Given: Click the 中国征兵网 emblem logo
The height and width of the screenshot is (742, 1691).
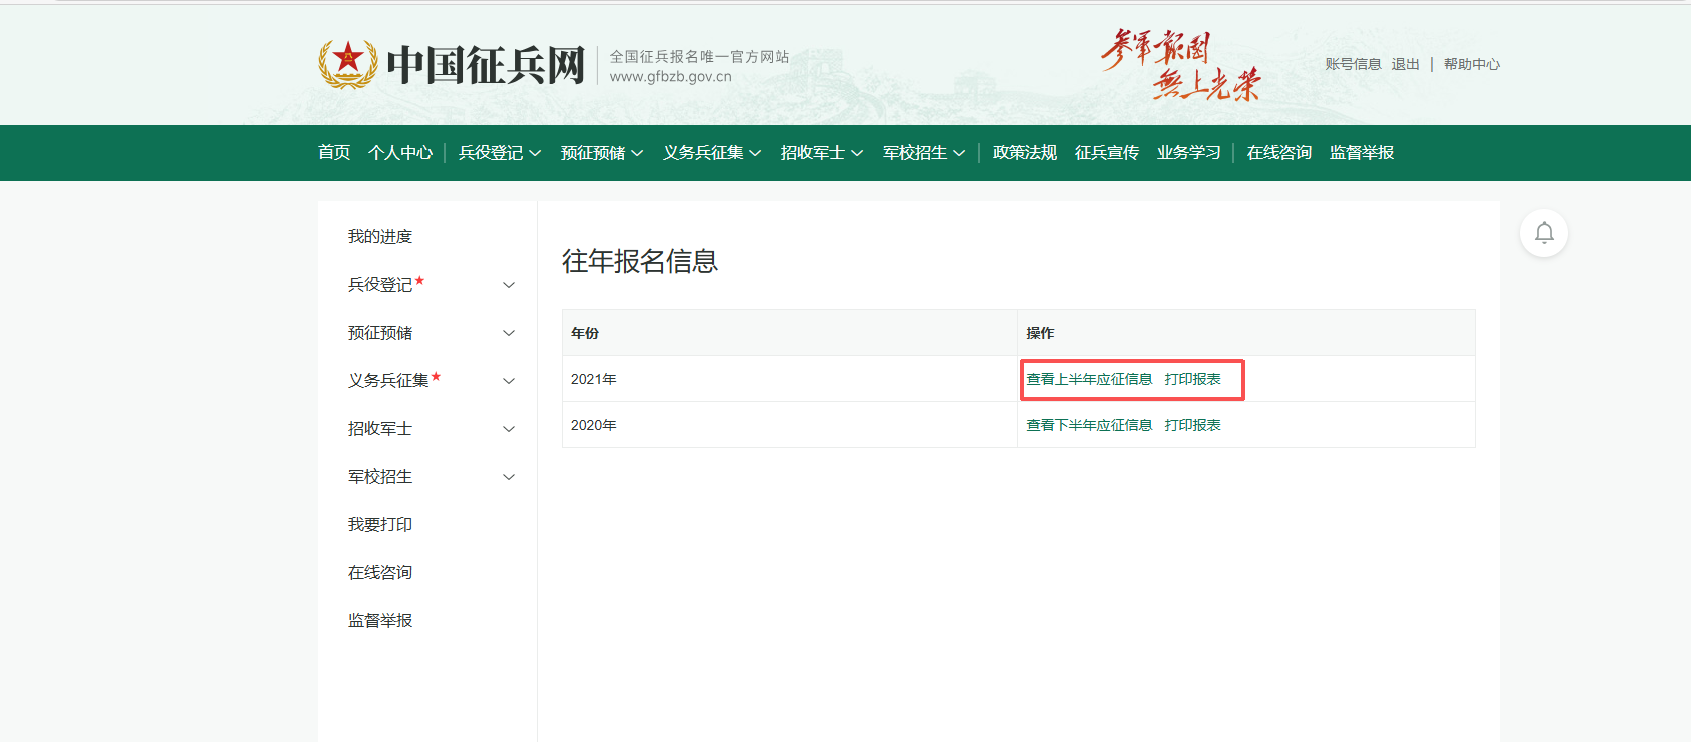Looking at the screenshot, I should pyautogui.click(x=347, y=64).
